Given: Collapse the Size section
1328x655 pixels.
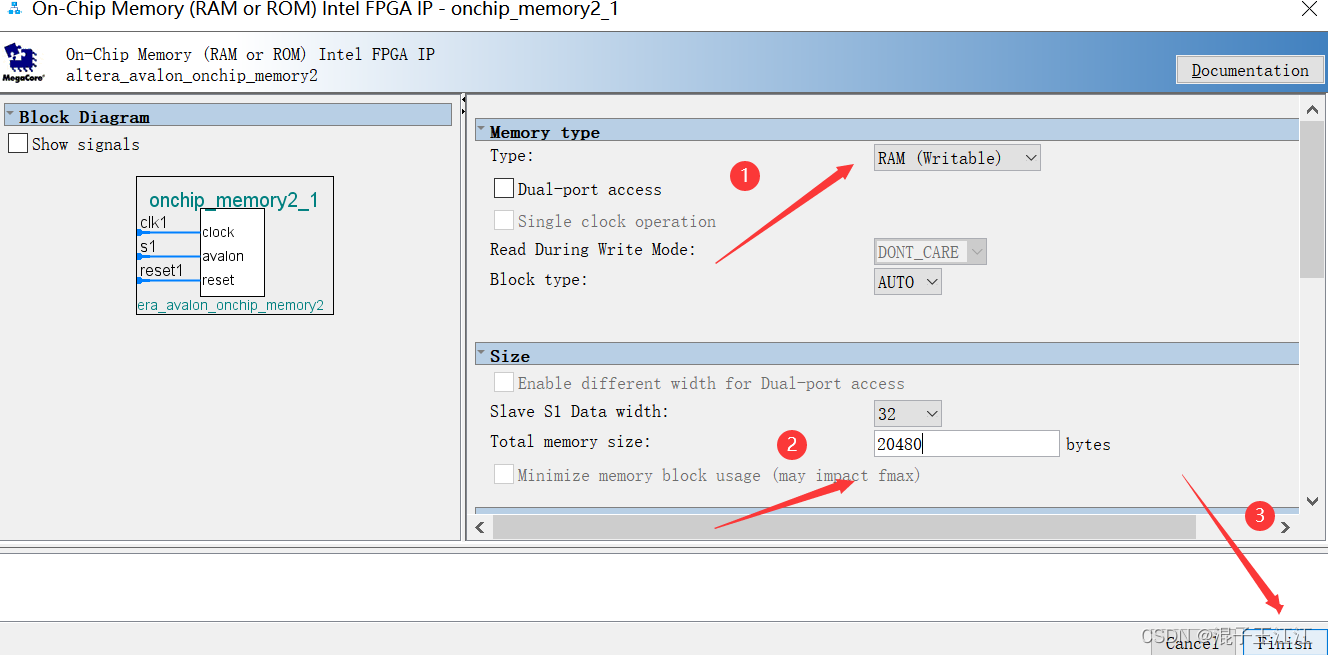Looking at the screenshot, I should (481, 354).
